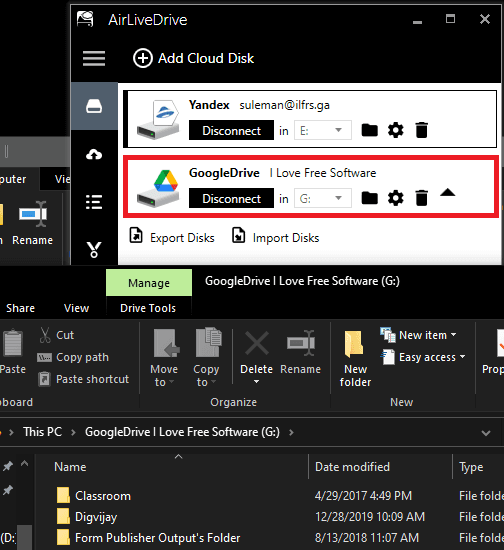Open address bar history dropdown chevron
Viewport: 504px width, 550px height.
(x=486, y=433)
